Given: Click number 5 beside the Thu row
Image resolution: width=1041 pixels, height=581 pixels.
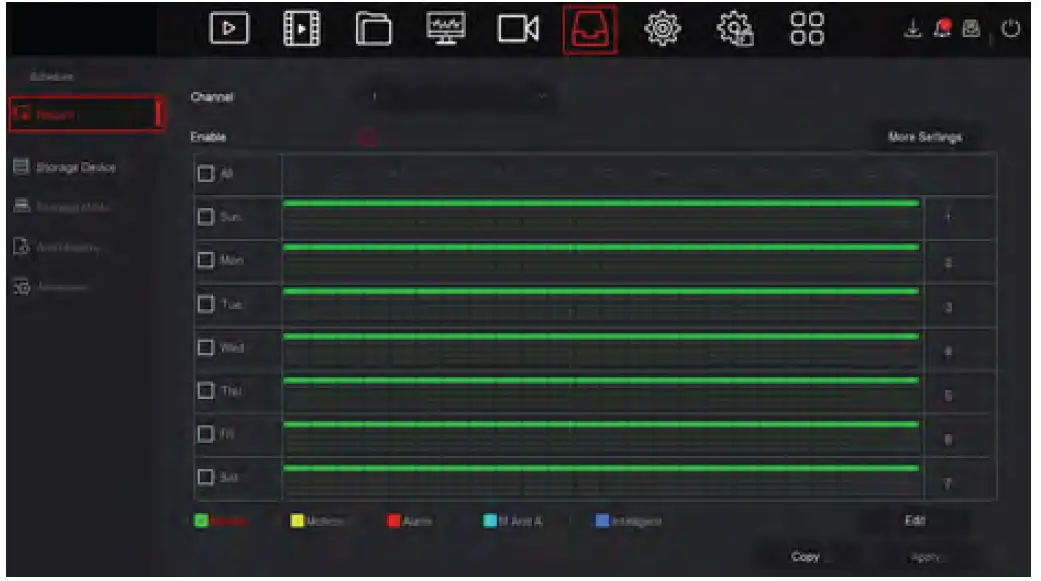Looking at the screenshot, I should point(948,396).
